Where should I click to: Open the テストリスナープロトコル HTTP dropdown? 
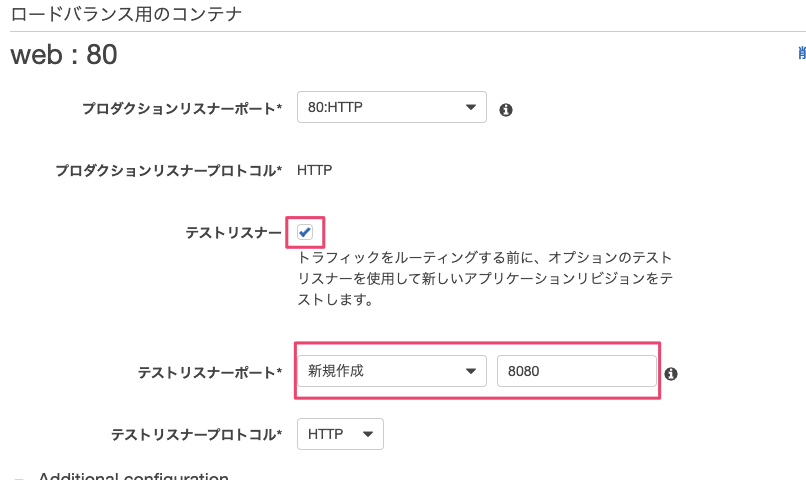[x=340, y=434]
